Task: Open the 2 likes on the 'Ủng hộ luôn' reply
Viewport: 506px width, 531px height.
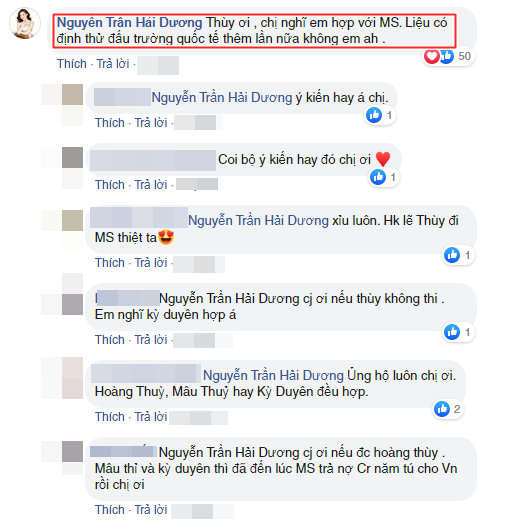Action: tap(457, 409)
